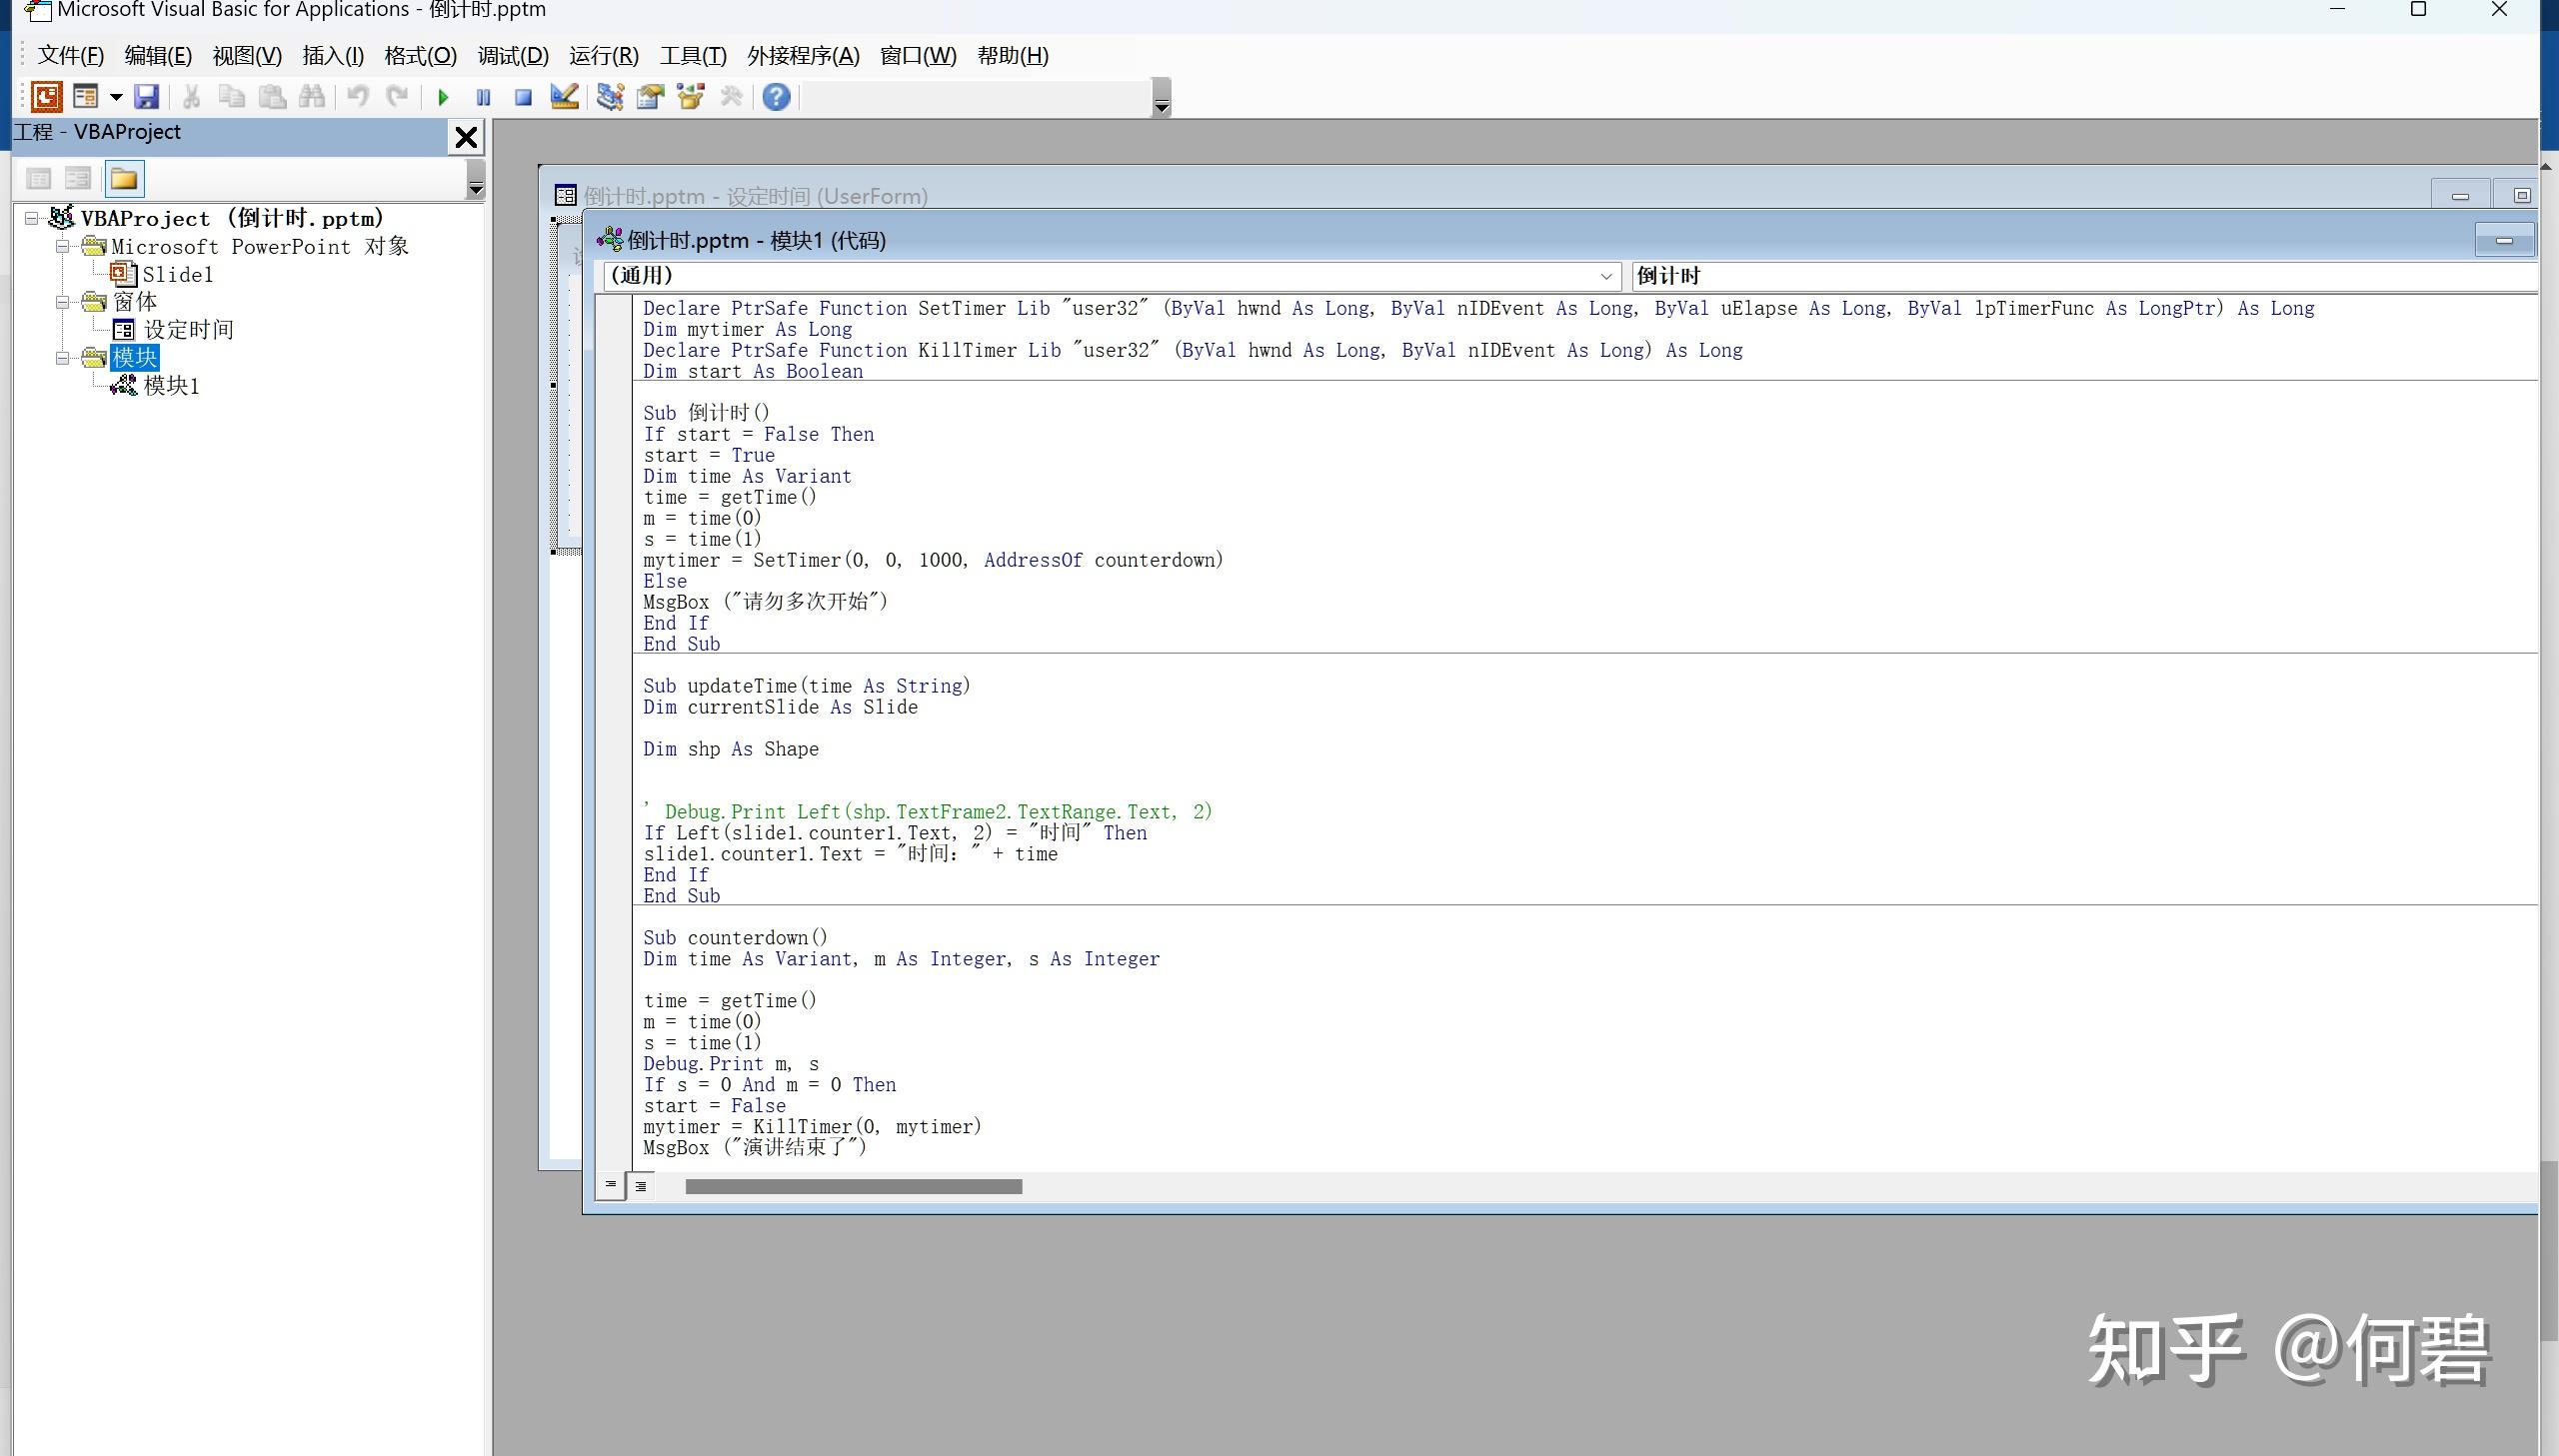Image resolution: width=2559 pixels, height=1456 pixels.
Task: Open the 窗口(W) menu
Action: pyautogui.click(x=918, y=56)
